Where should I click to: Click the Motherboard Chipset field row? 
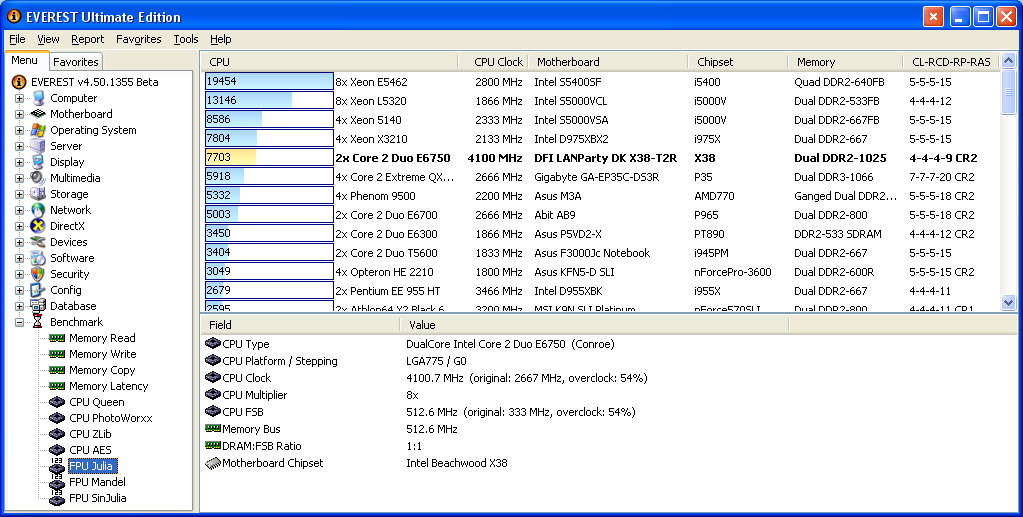(611, 463)
